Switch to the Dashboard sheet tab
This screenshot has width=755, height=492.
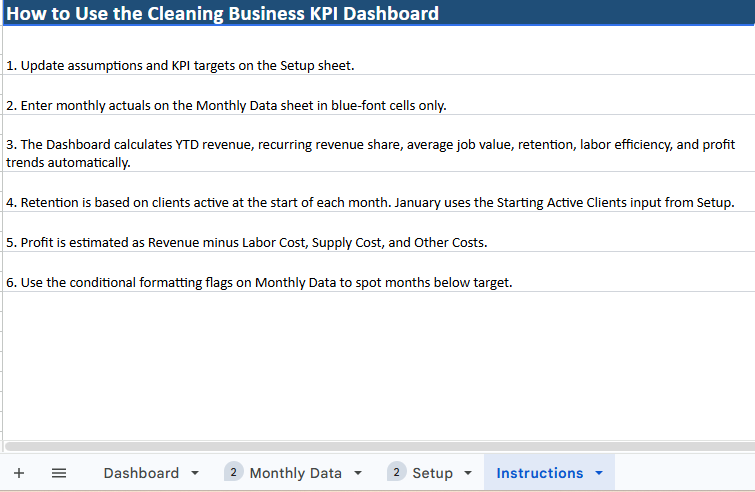coord(141,473)
